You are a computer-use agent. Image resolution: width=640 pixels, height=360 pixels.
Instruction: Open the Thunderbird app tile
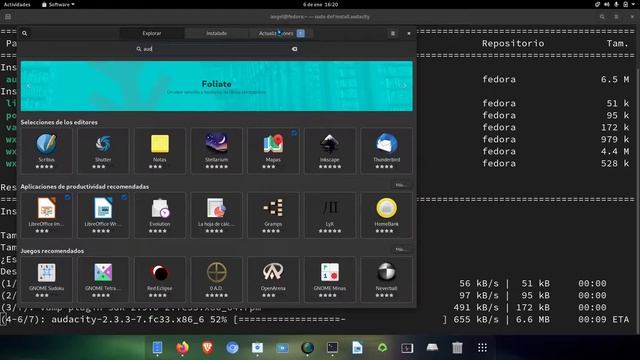tap(387, 151)
